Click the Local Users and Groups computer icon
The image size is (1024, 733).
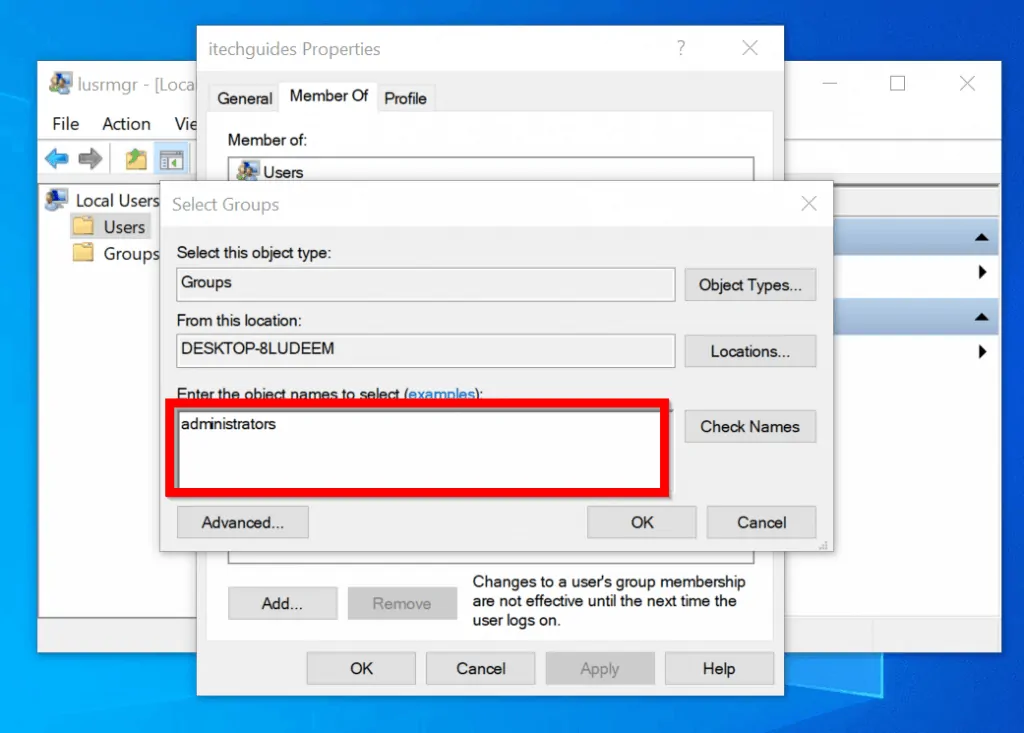pos(55,200)
